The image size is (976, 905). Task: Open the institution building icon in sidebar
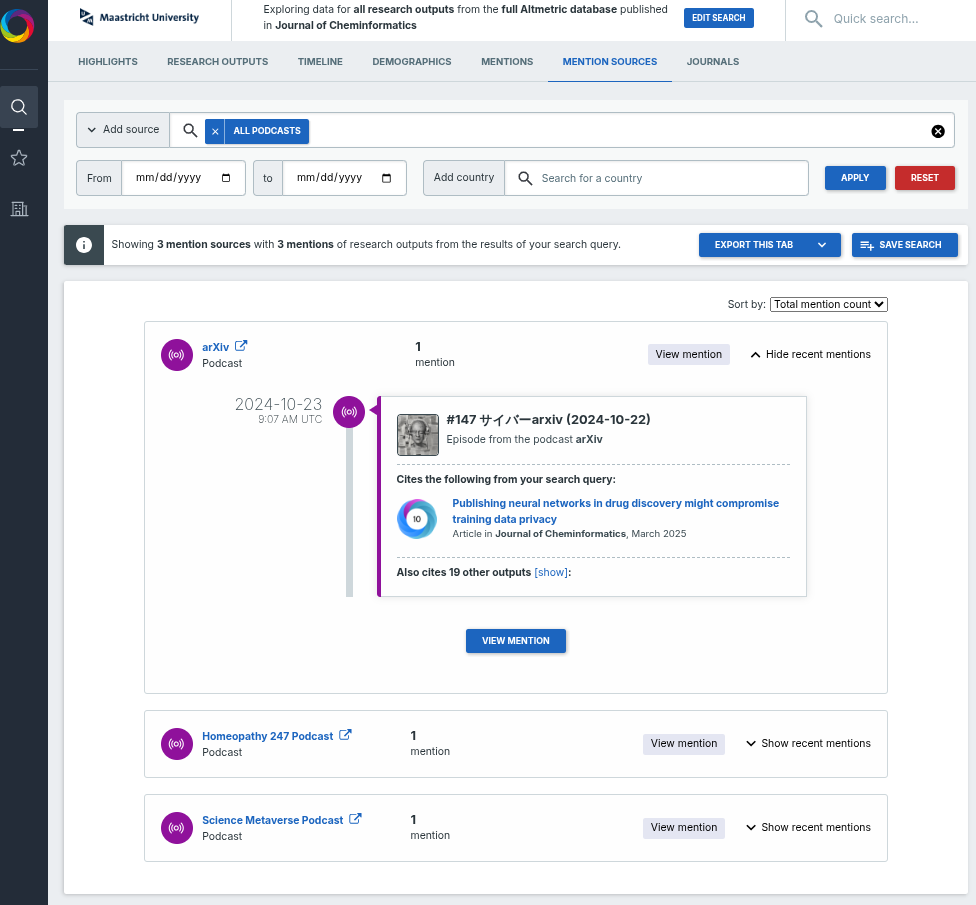tap(18, 209)
